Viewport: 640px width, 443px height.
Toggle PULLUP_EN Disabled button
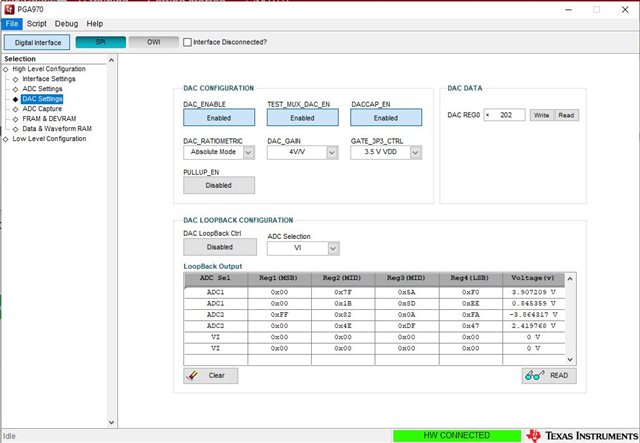219,185
